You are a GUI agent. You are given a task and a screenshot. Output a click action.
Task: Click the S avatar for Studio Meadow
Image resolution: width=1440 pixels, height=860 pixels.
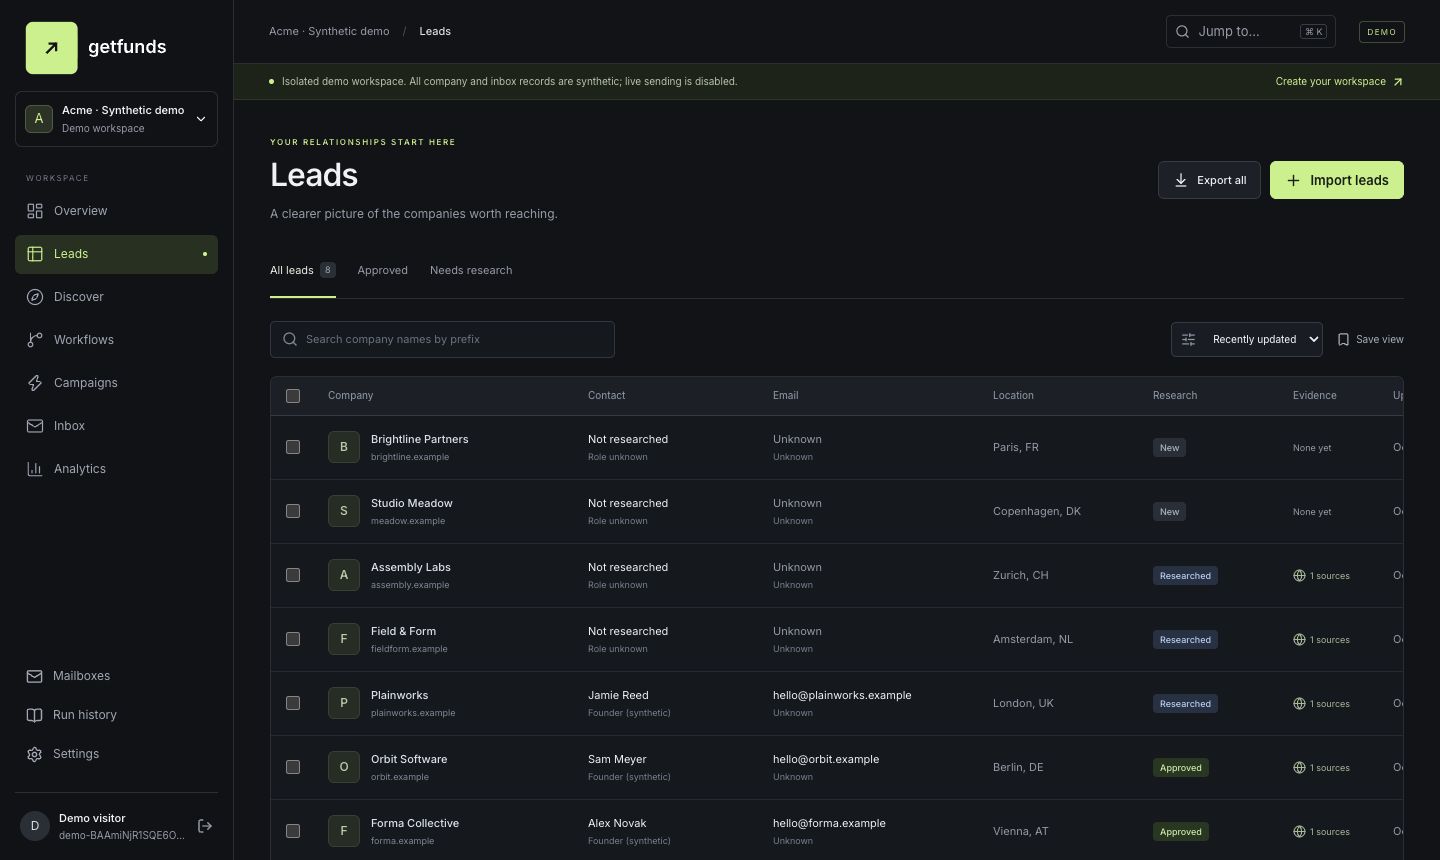tap(344, 511)
